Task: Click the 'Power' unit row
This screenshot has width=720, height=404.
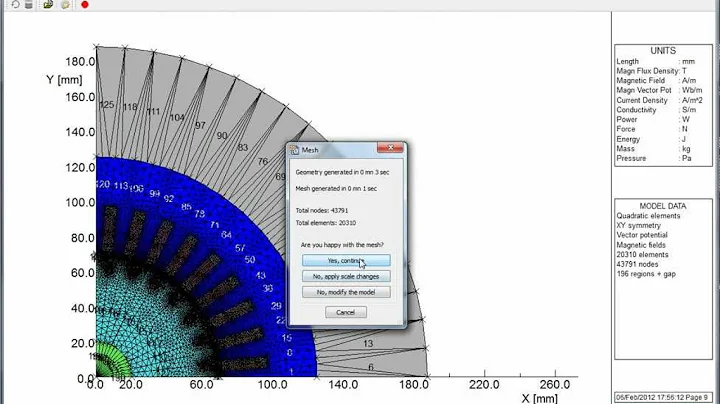Action: point(653,119)
